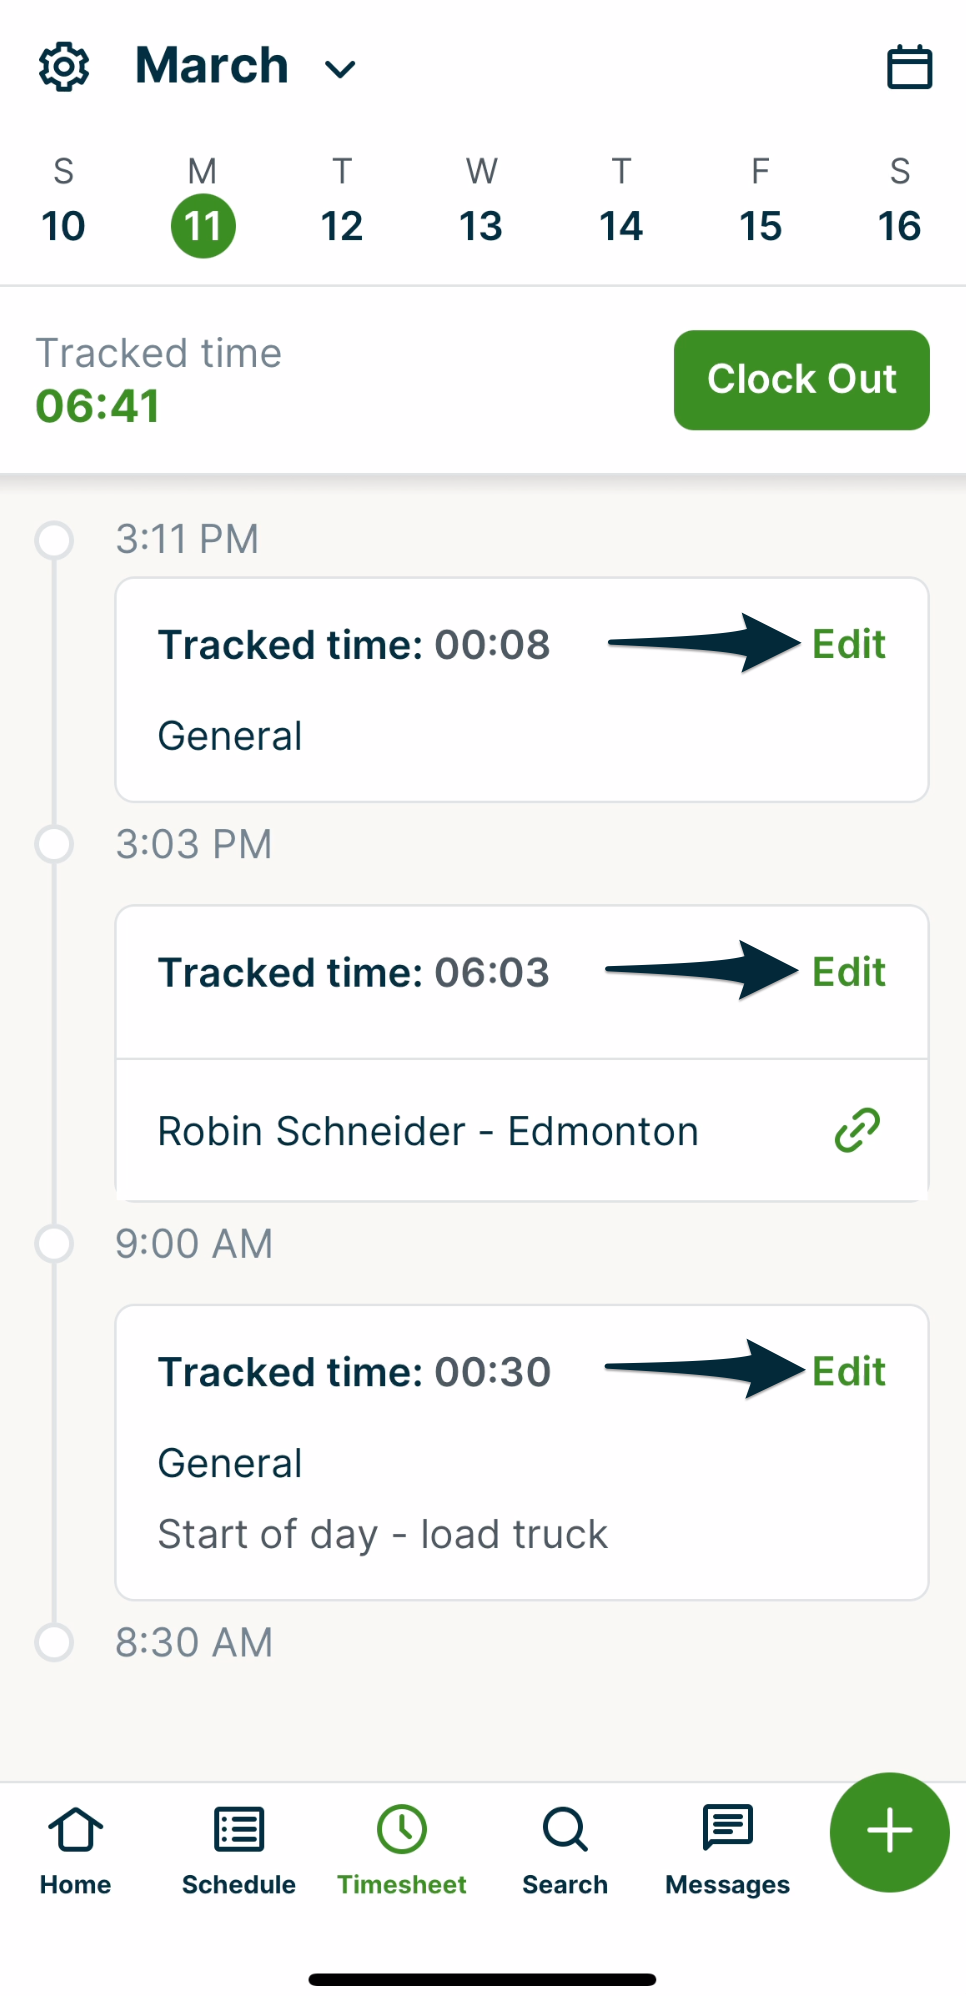
Task: Open settings via the gear icon
Action: pos(64,67)
